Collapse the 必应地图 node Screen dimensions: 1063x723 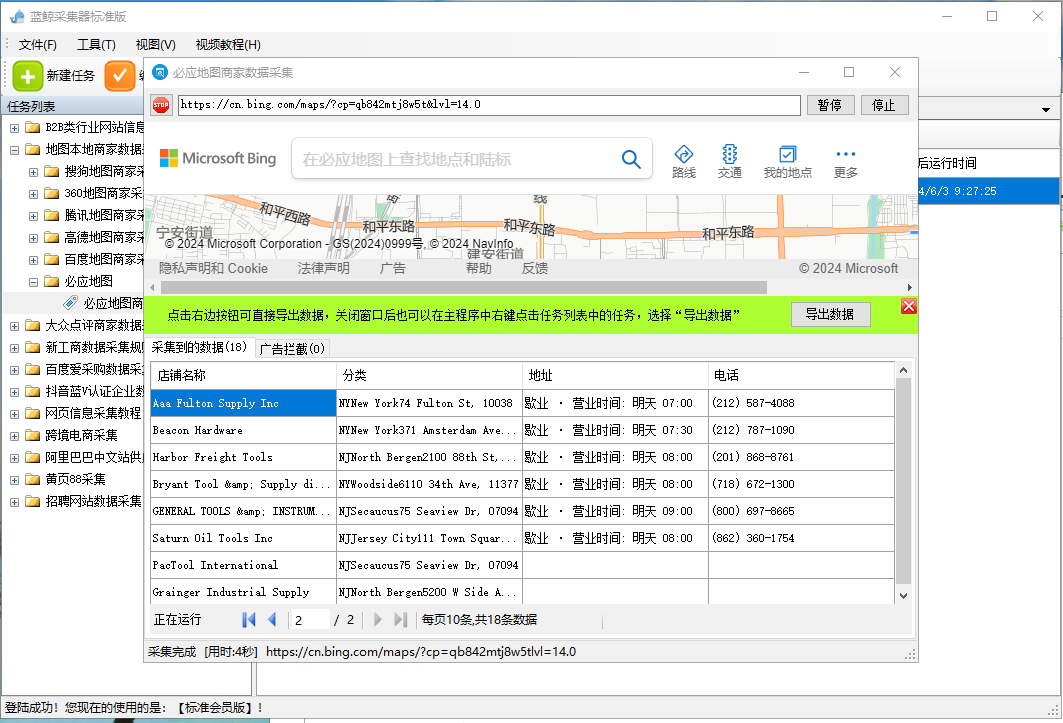click(x=33, y=282)
